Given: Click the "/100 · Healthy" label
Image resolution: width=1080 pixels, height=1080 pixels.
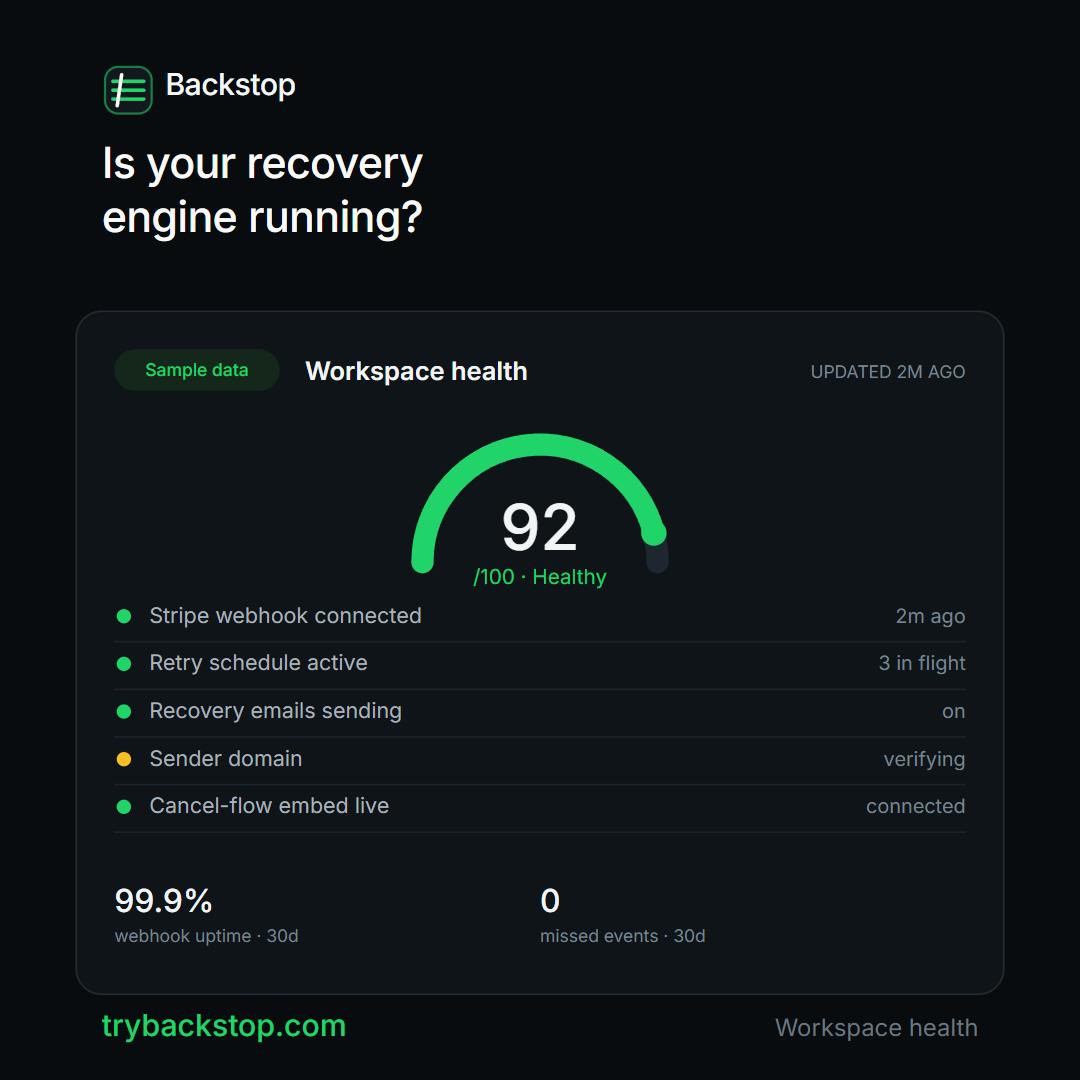Looking at the screenshot, I should (x=540, y=577).
